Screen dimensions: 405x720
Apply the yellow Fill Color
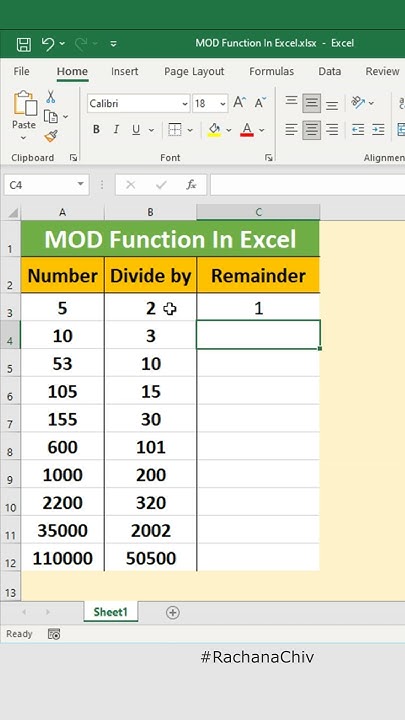(x=214, y=130)
